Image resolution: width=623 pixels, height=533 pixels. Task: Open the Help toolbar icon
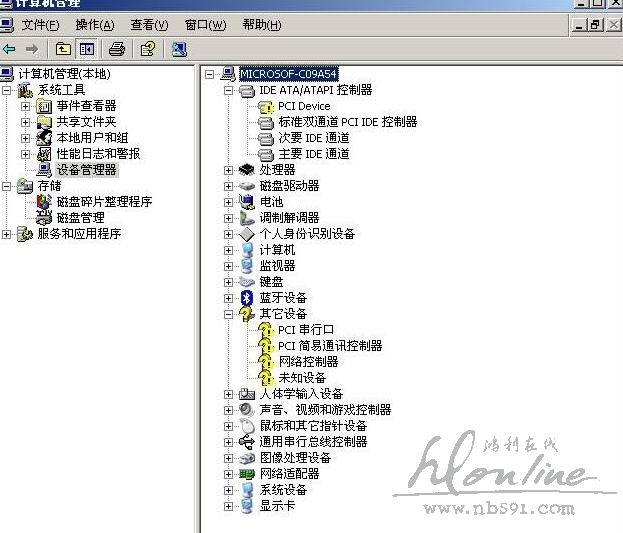coord(148,49)
